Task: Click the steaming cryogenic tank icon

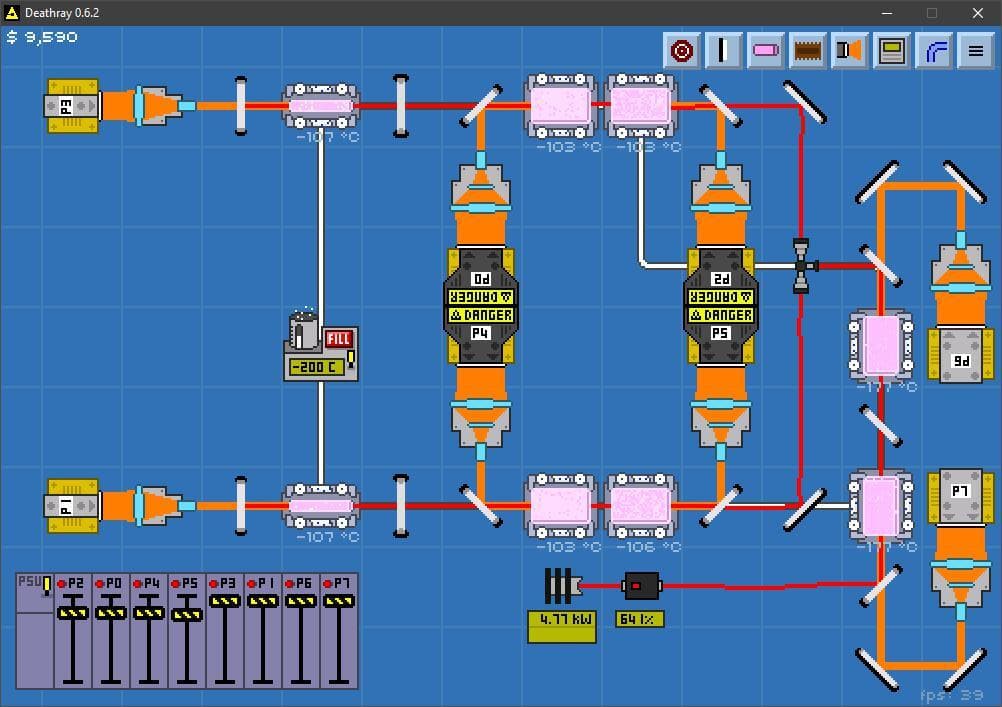Action: tap(303, 329)
